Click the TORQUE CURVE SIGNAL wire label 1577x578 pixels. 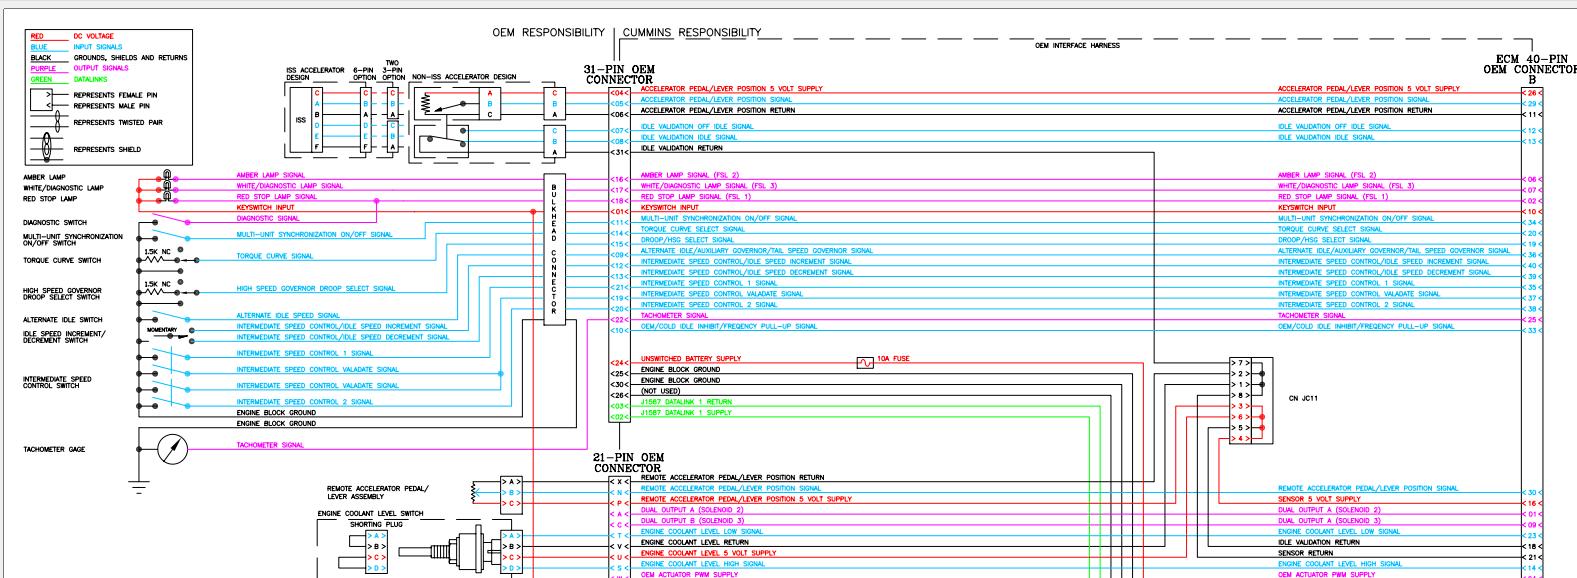275,256
